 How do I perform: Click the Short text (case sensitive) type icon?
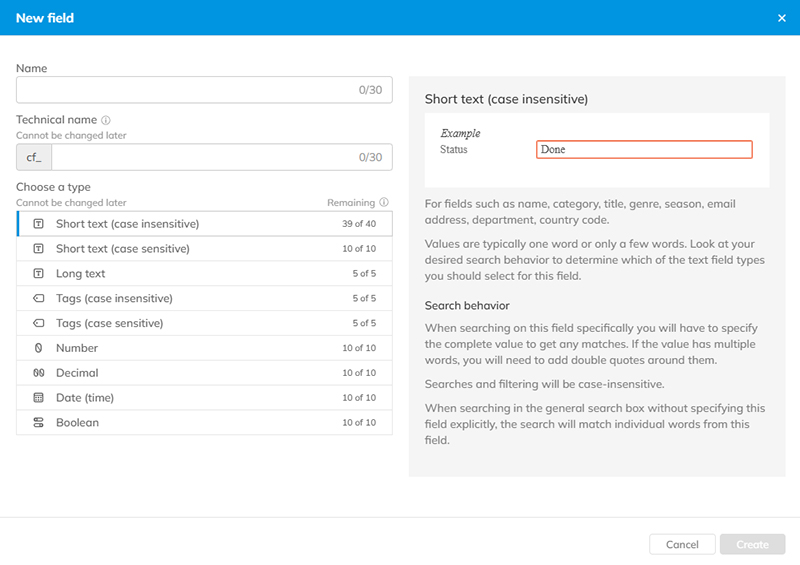point(38,249)
